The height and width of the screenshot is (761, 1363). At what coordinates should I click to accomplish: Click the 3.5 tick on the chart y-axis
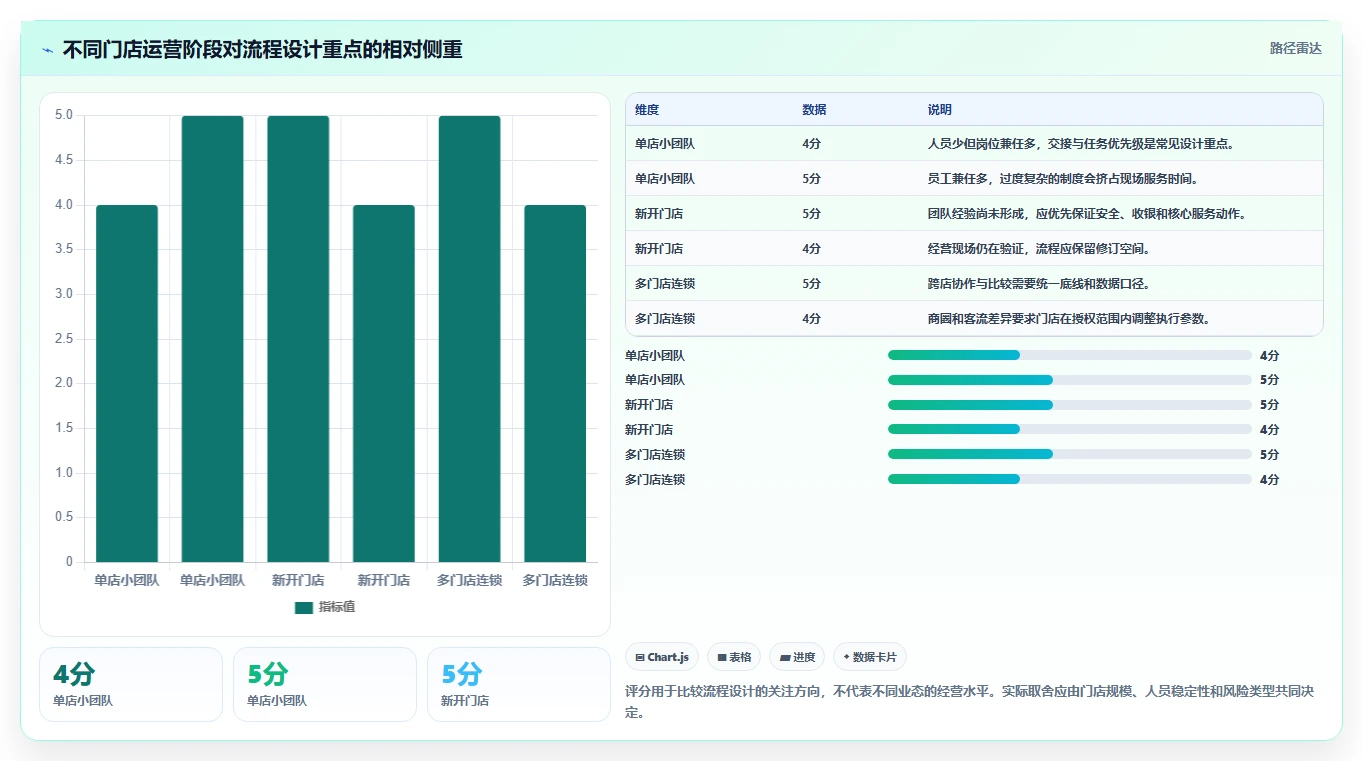(63, 249)
